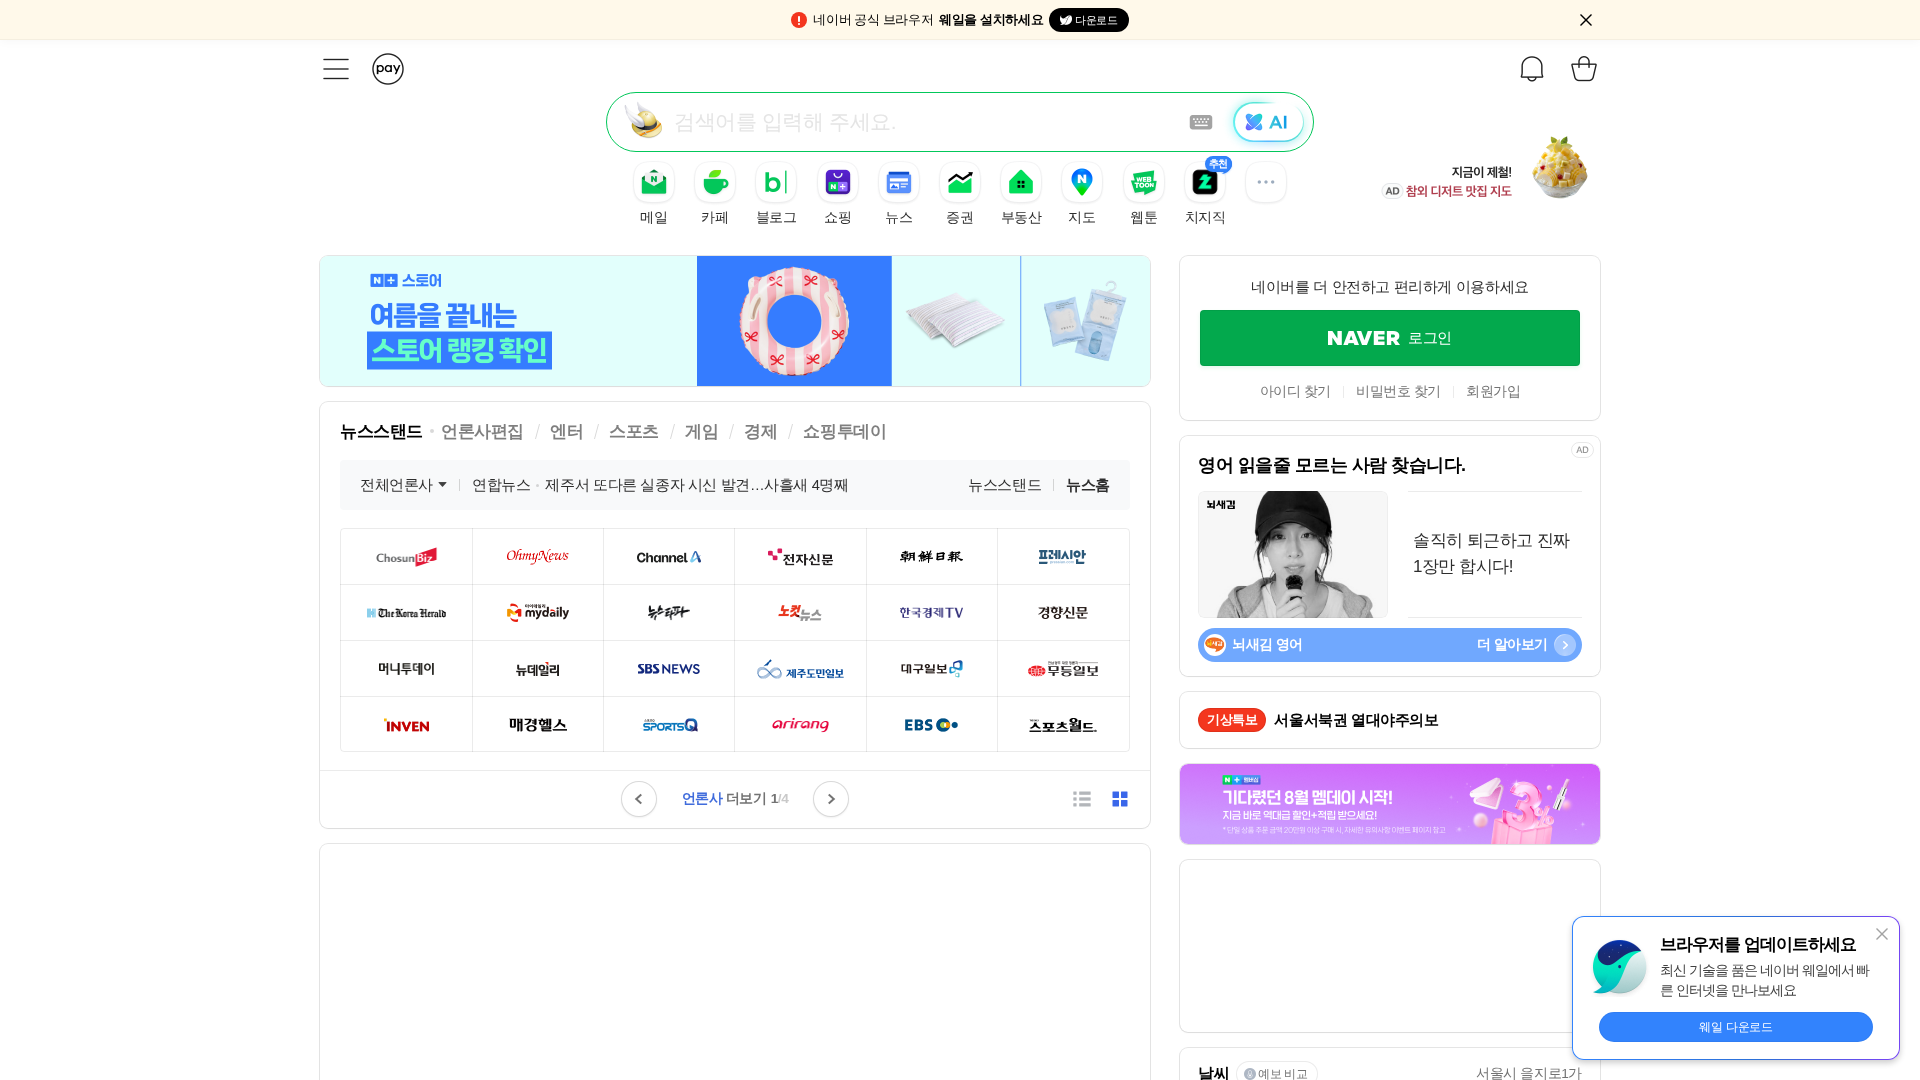Image resolution: width=1920 pixels, height=1080 pixels.
Task: Open the INVEN press logo
Action: [x=406, y=725]
